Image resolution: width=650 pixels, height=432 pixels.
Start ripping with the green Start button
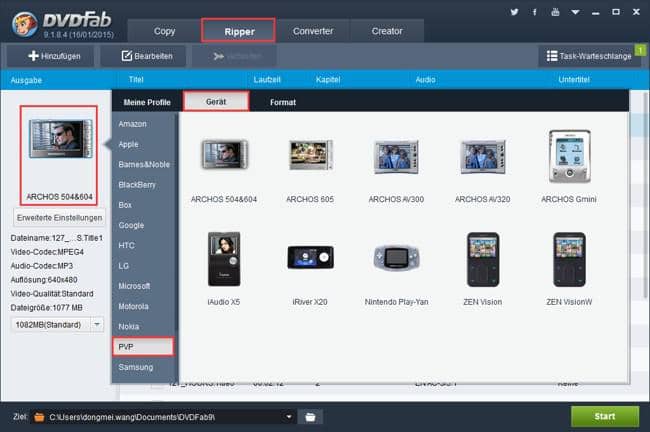[x=605, y=416]
